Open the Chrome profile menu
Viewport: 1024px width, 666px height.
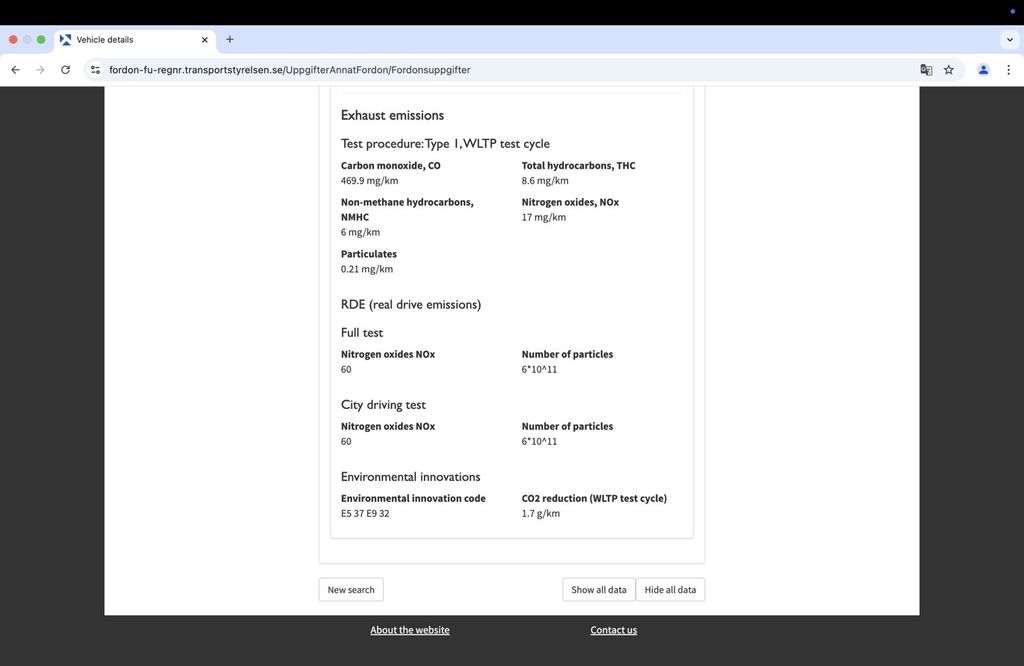click(x=983, y=70)
